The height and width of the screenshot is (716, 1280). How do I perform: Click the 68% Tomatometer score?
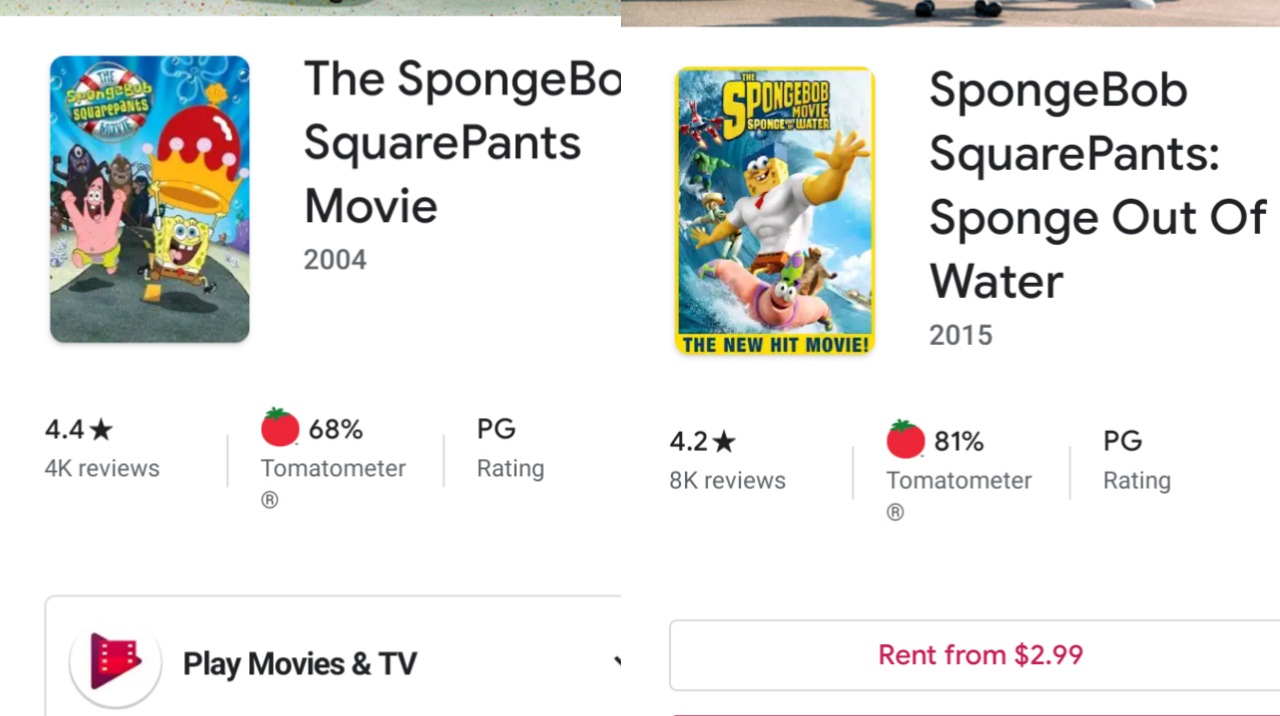point(337,428)
